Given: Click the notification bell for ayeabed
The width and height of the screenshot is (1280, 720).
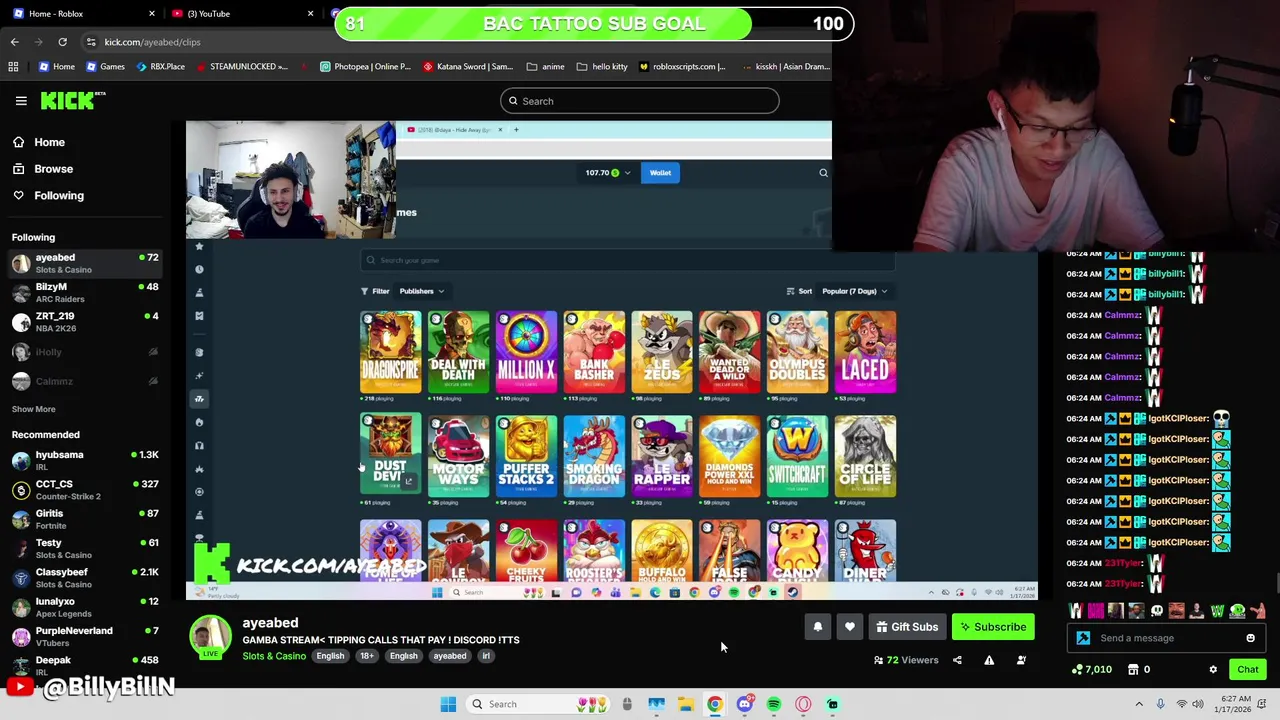Looking at the screenshot, I should point(817,627).
